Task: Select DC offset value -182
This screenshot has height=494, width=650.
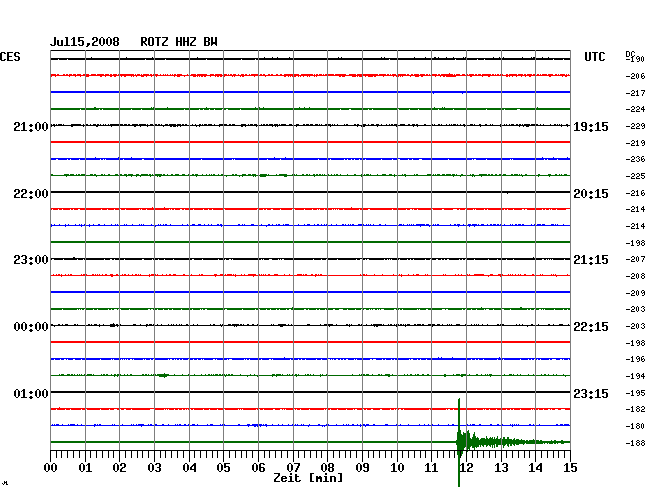Action: click(635, 410)
